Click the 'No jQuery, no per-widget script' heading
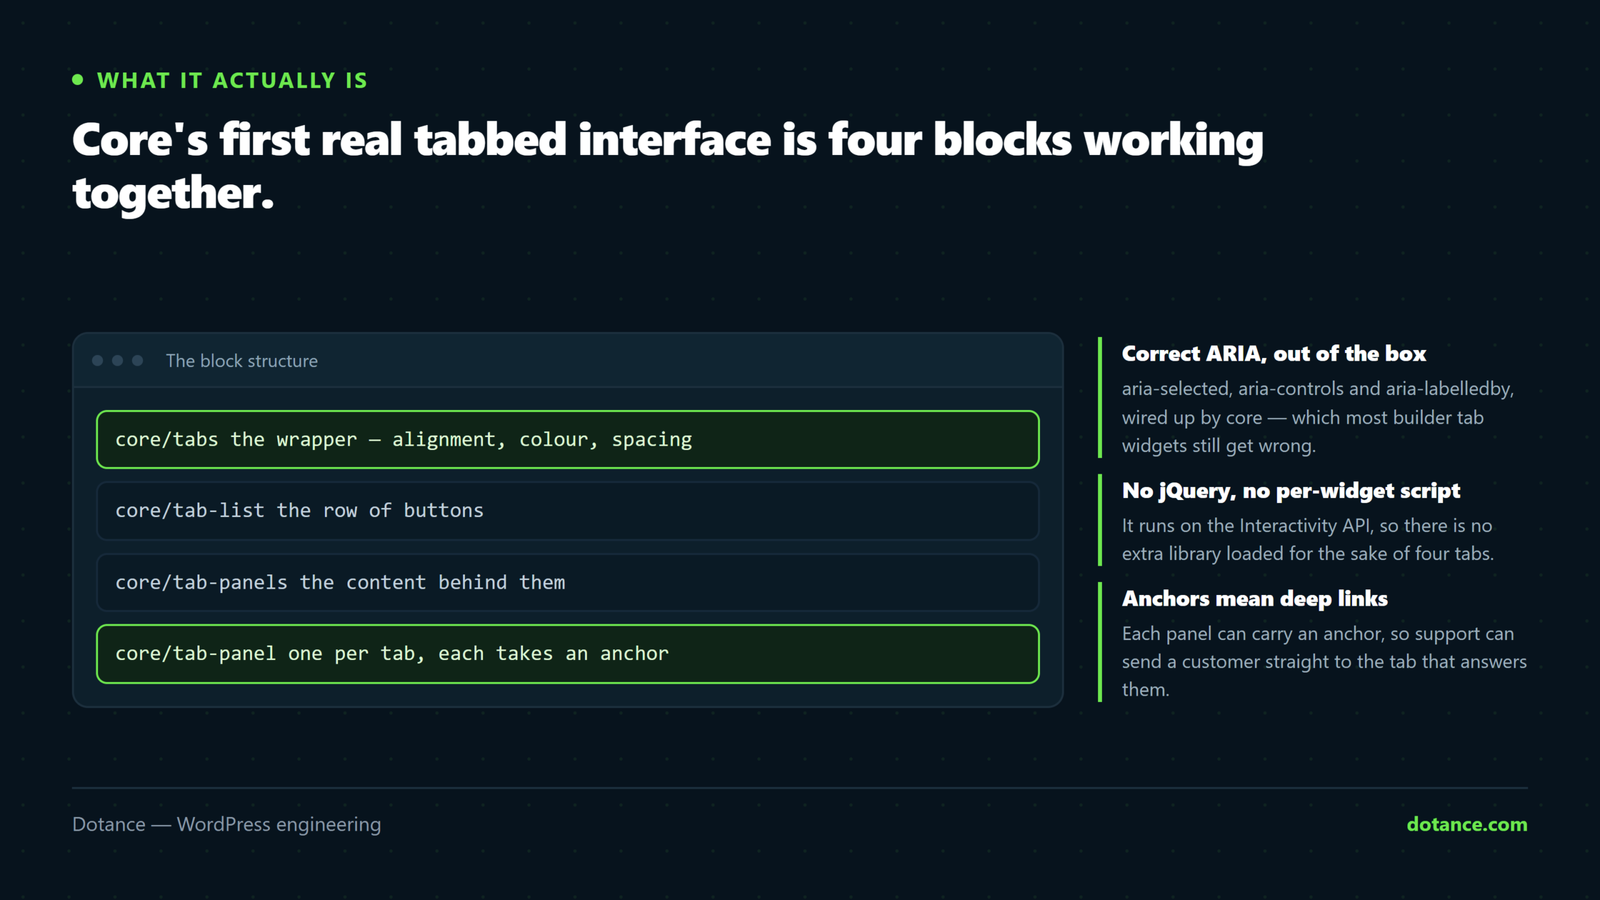This screenshot has height=900, width=1600. [x=1290, y=490]
